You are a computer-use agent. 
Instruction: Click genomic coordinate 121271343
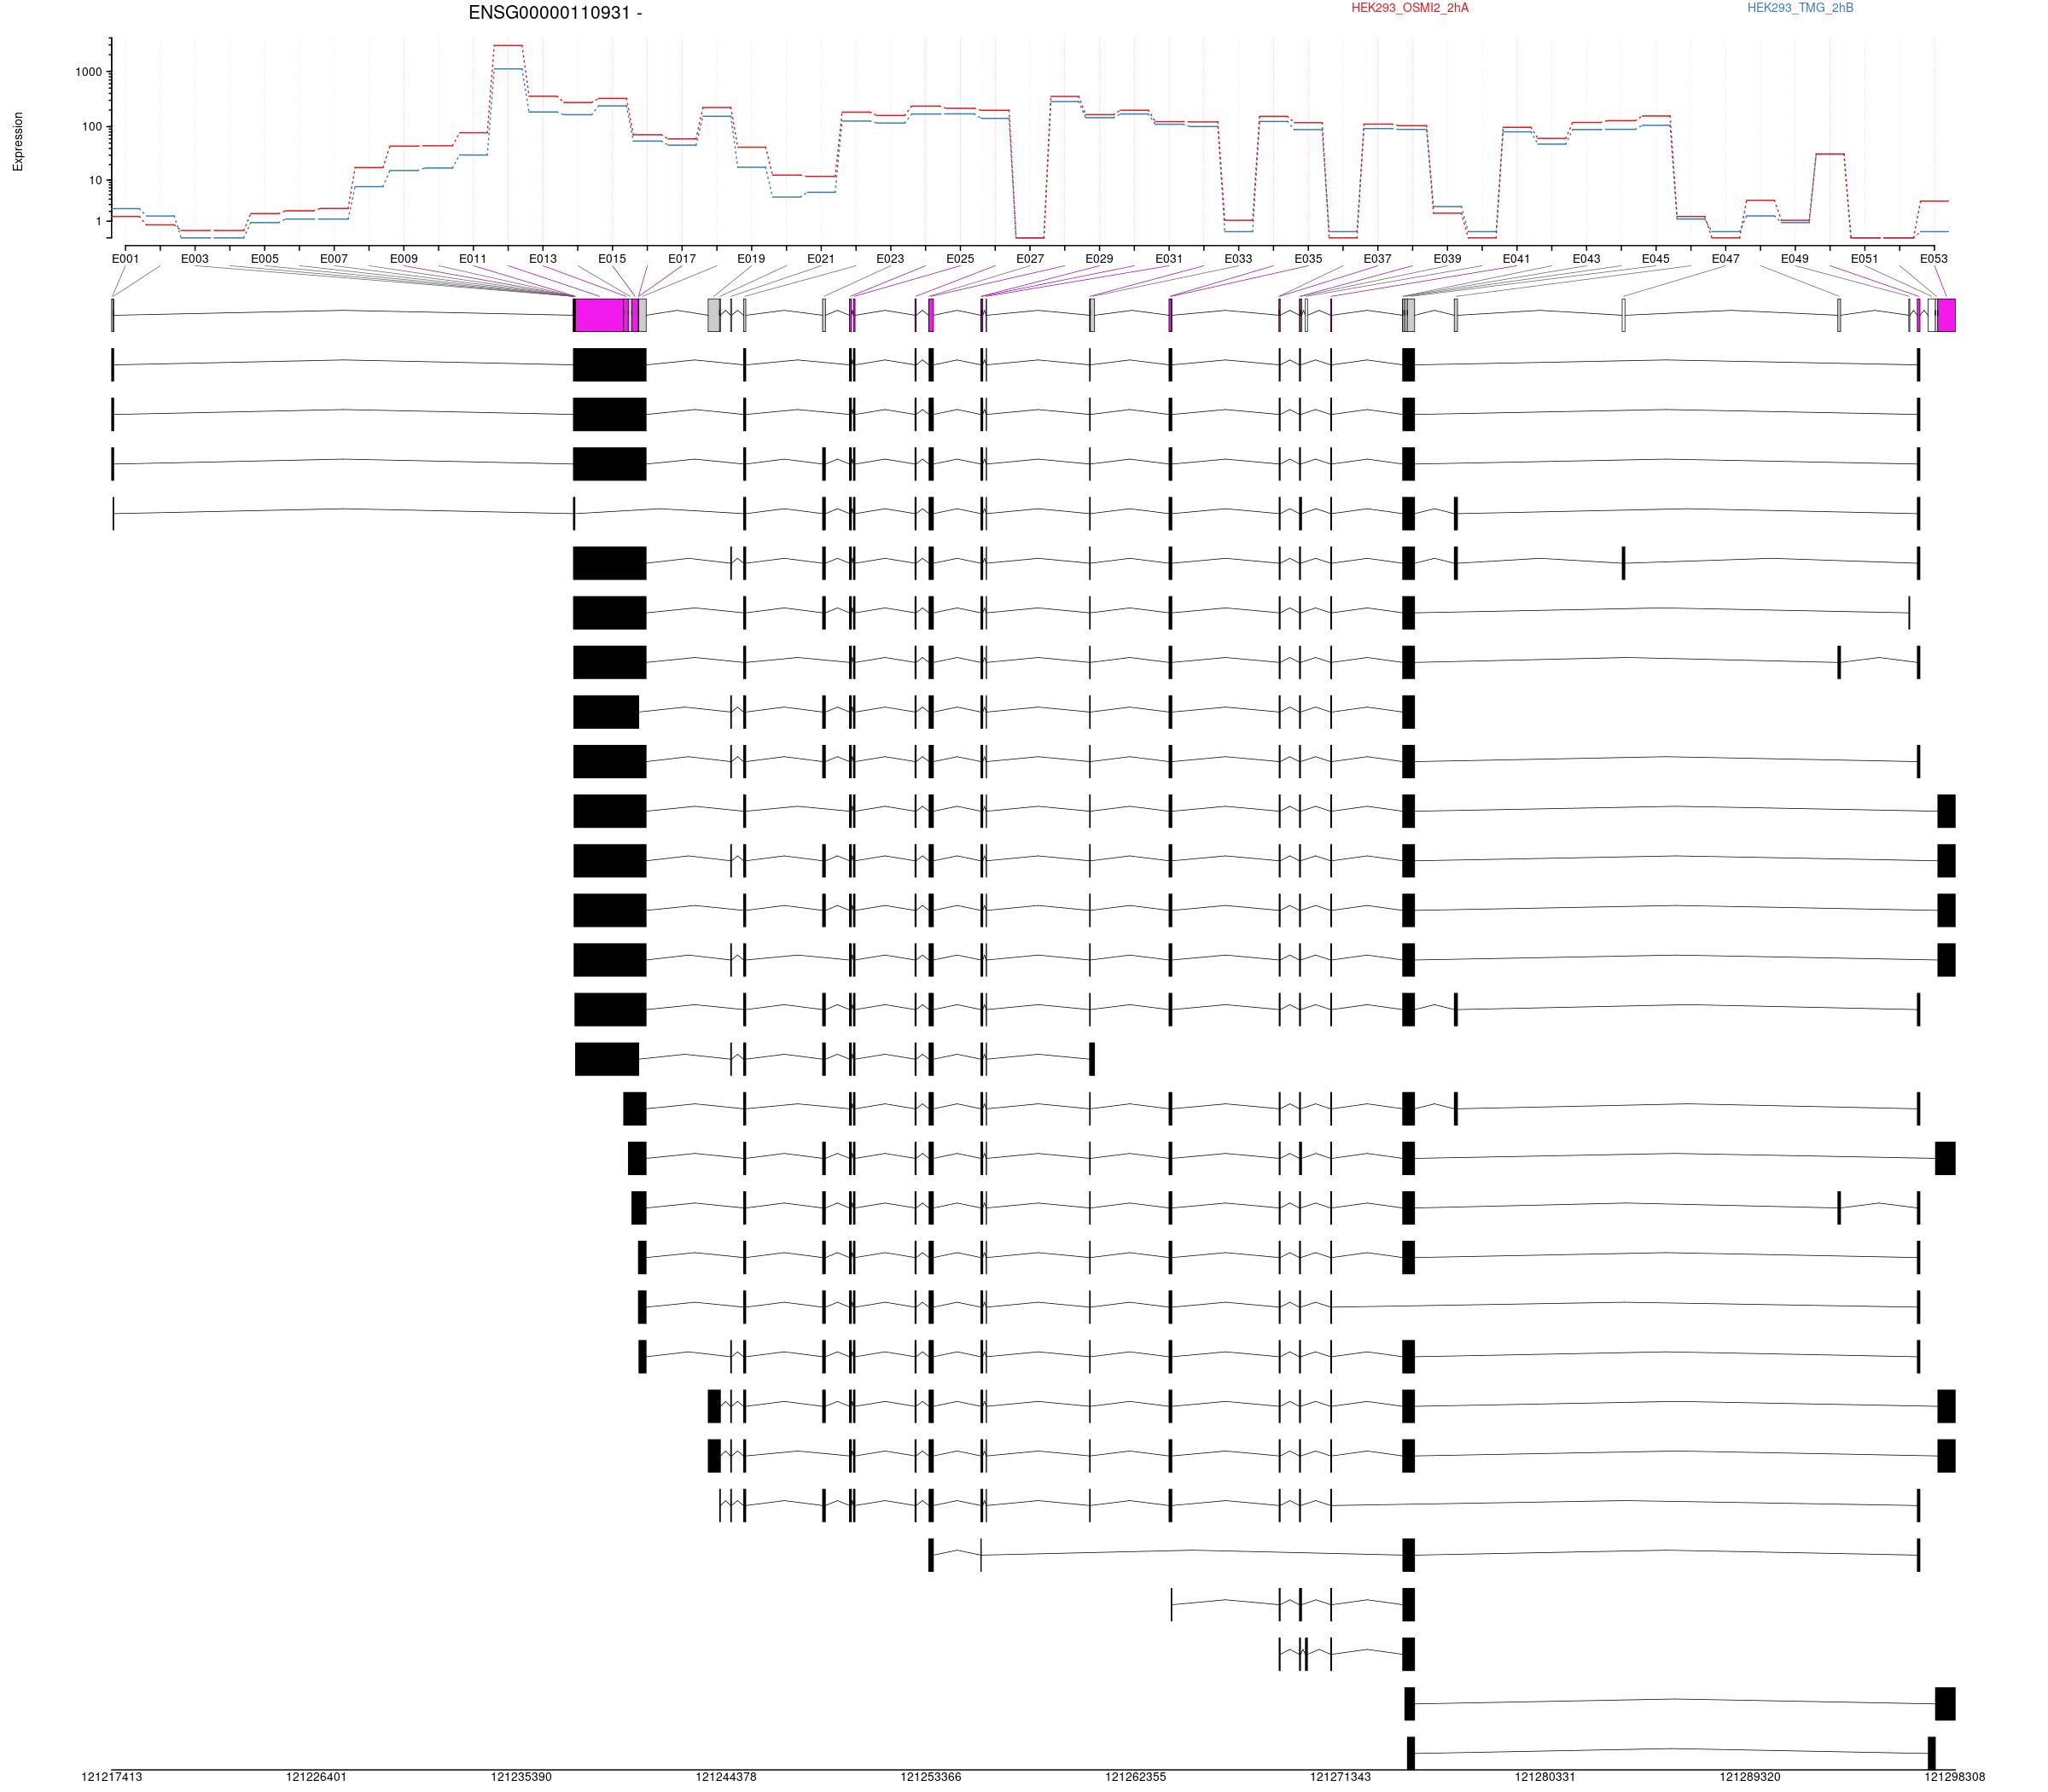click(x=1341, y=1777)
